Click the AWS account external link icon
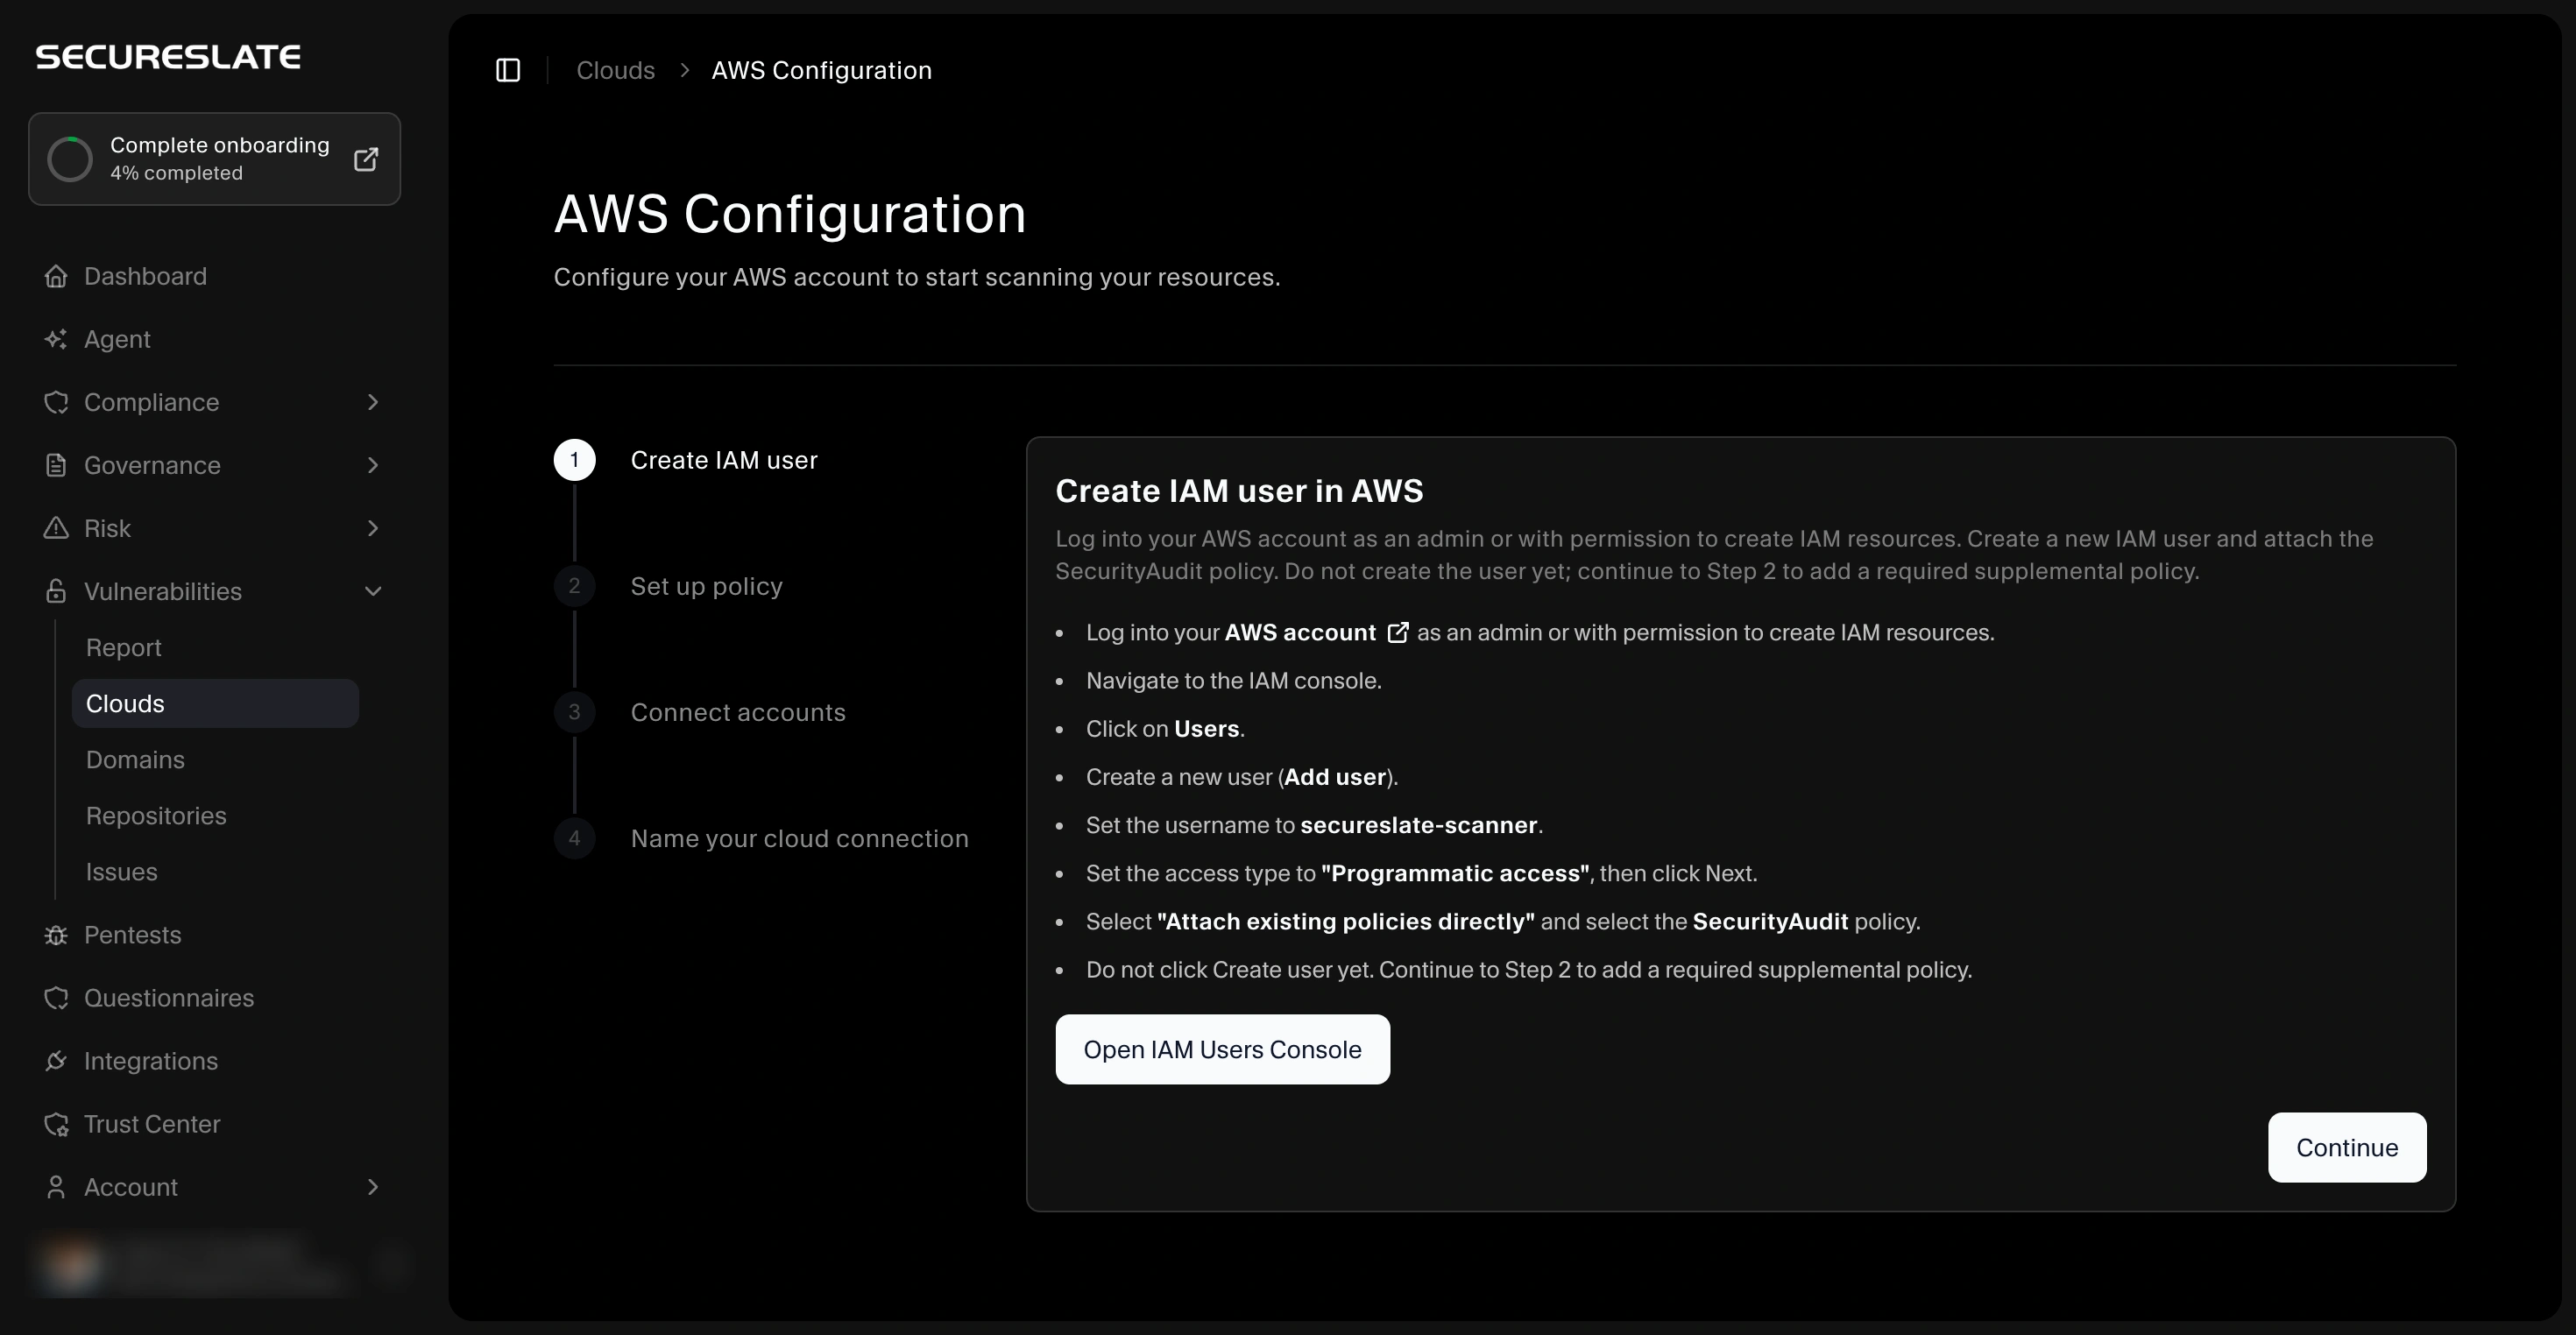 pos(1398,632)
